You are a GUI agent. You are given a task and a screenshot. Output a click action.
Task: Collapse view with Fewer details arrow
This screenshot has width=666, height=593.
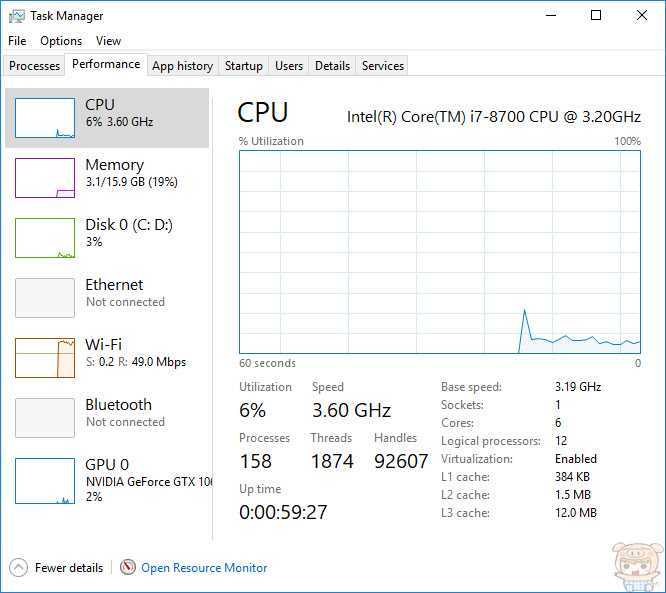(x=19, y=568)
